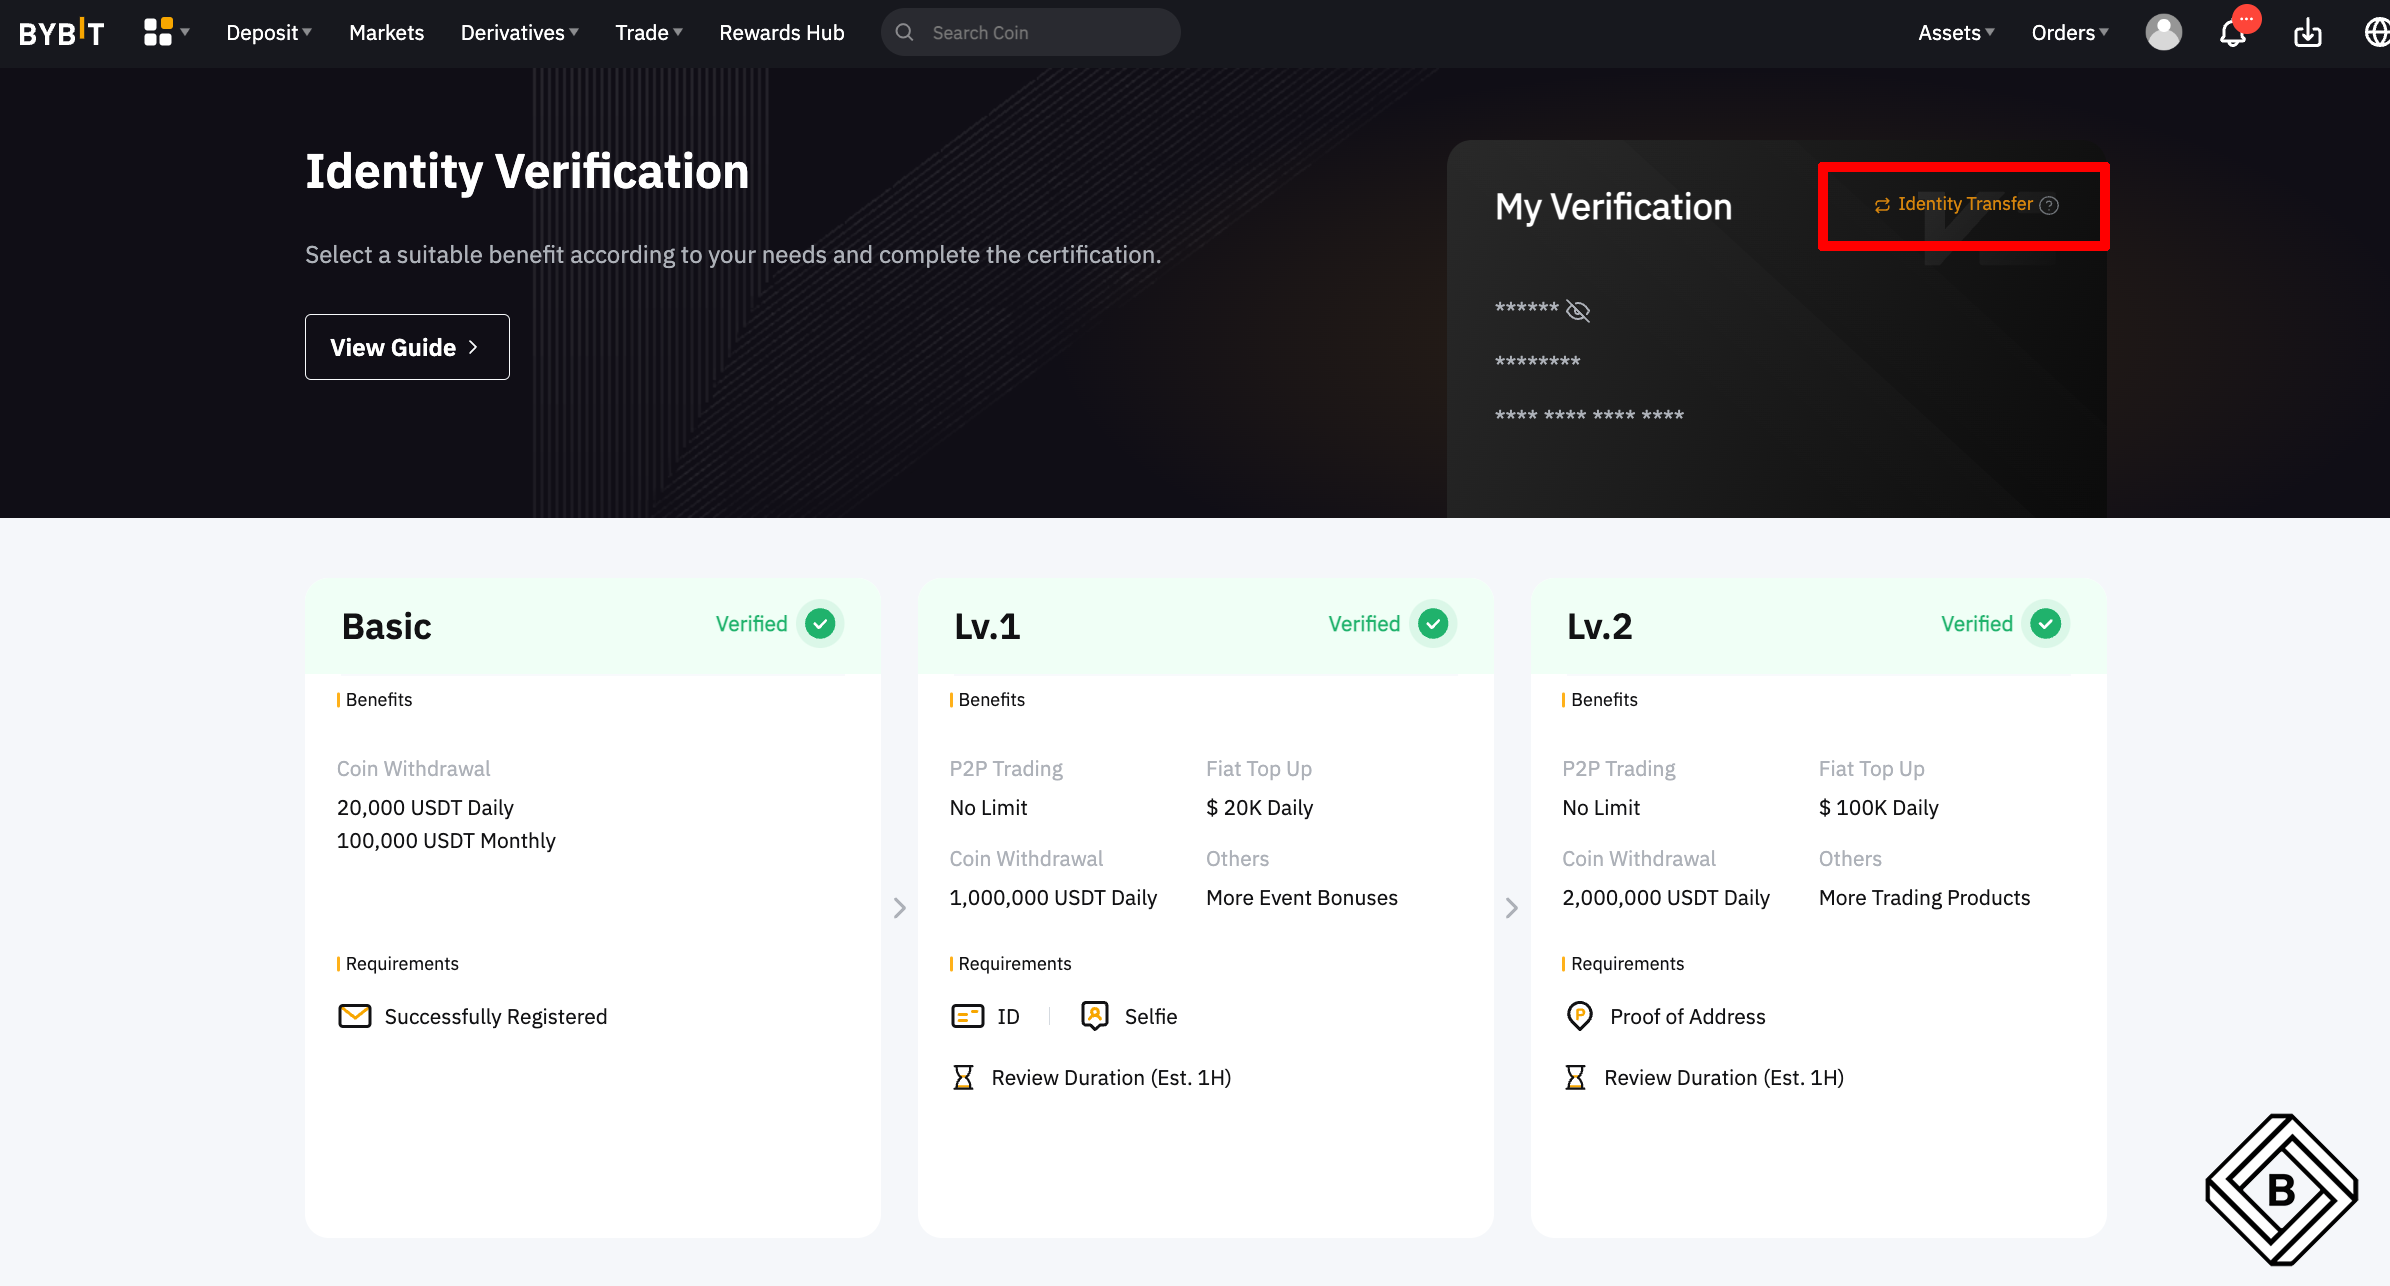Open the notifications bell icon

click(2232, 33)
